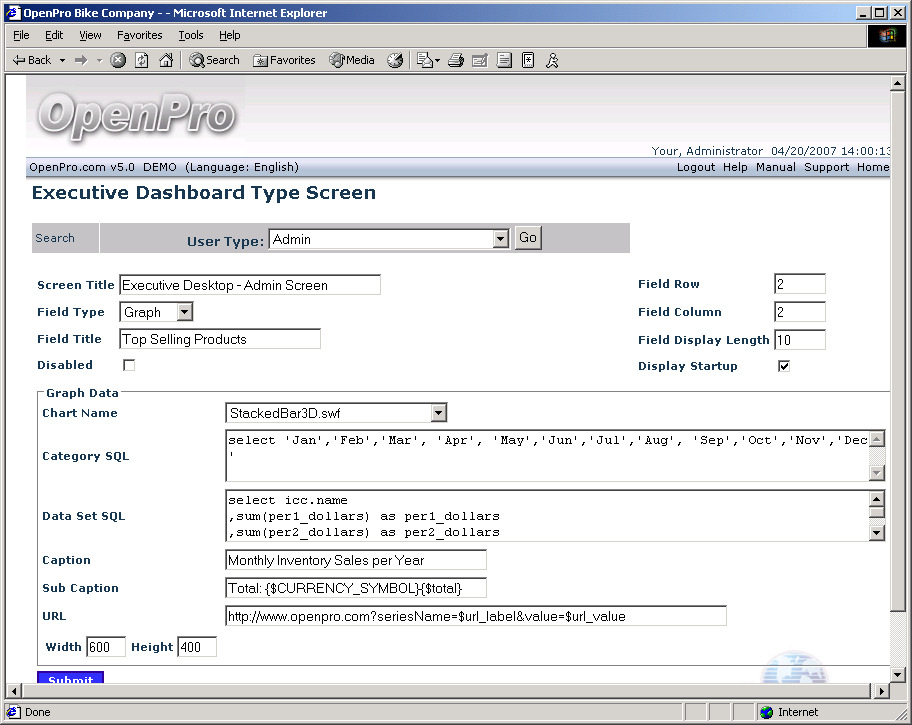Expand the Field Type dropdown

pyautogui.click(x=185, y=312)
